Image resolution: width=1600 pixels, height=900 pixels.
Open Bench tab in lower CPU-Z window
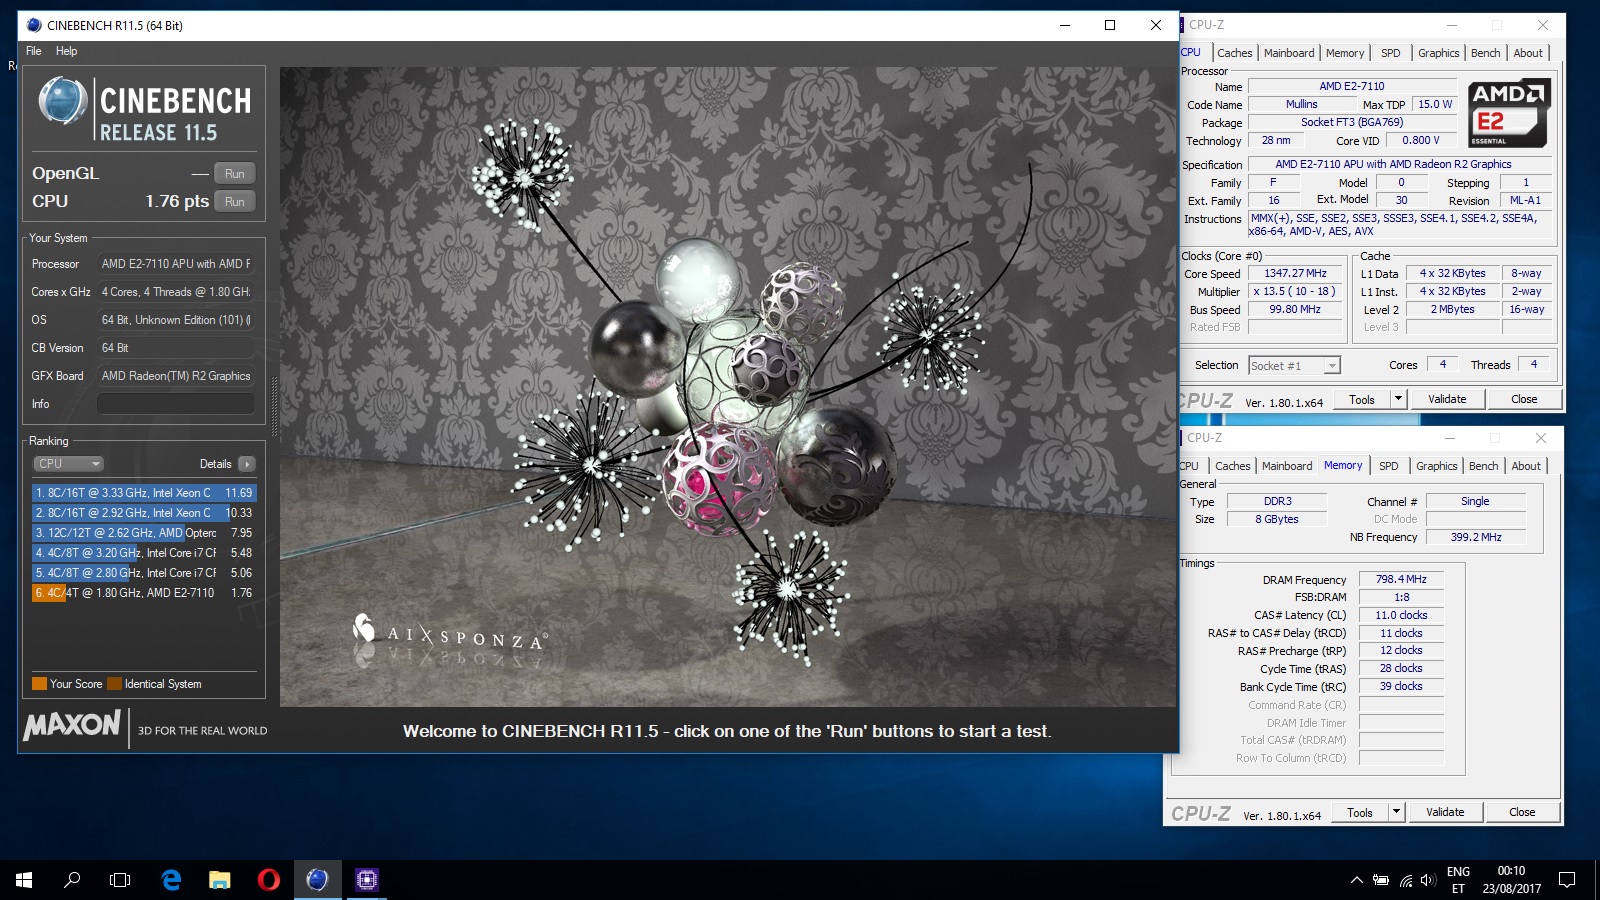pyautogui.click(x=1483, y=466)
